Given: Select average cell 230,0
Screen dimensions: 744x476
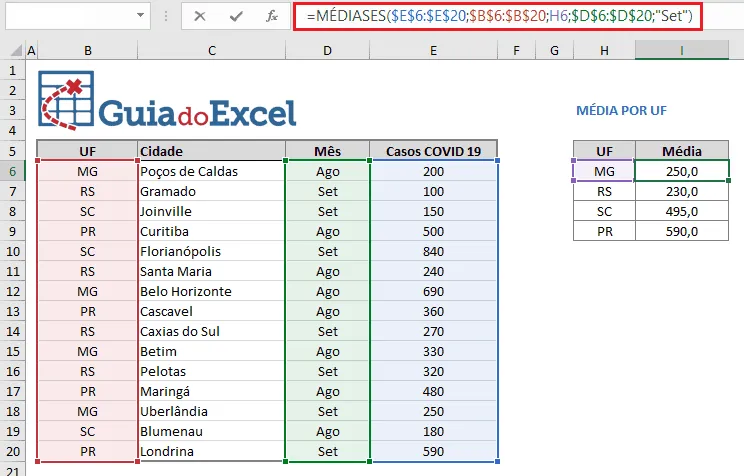Looking at the screenshot, I should (x=682, y=191).
